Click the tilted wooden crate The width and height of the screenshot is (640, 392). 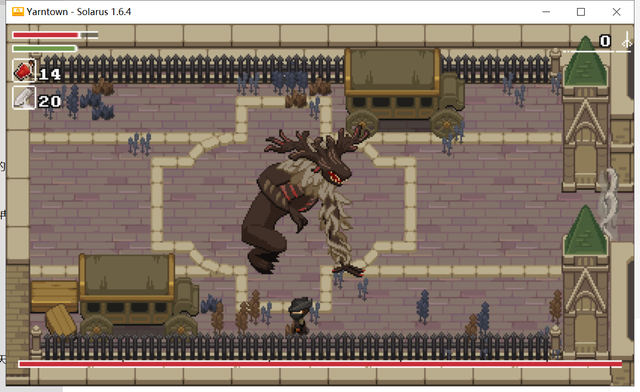click(x=61, y=321)
